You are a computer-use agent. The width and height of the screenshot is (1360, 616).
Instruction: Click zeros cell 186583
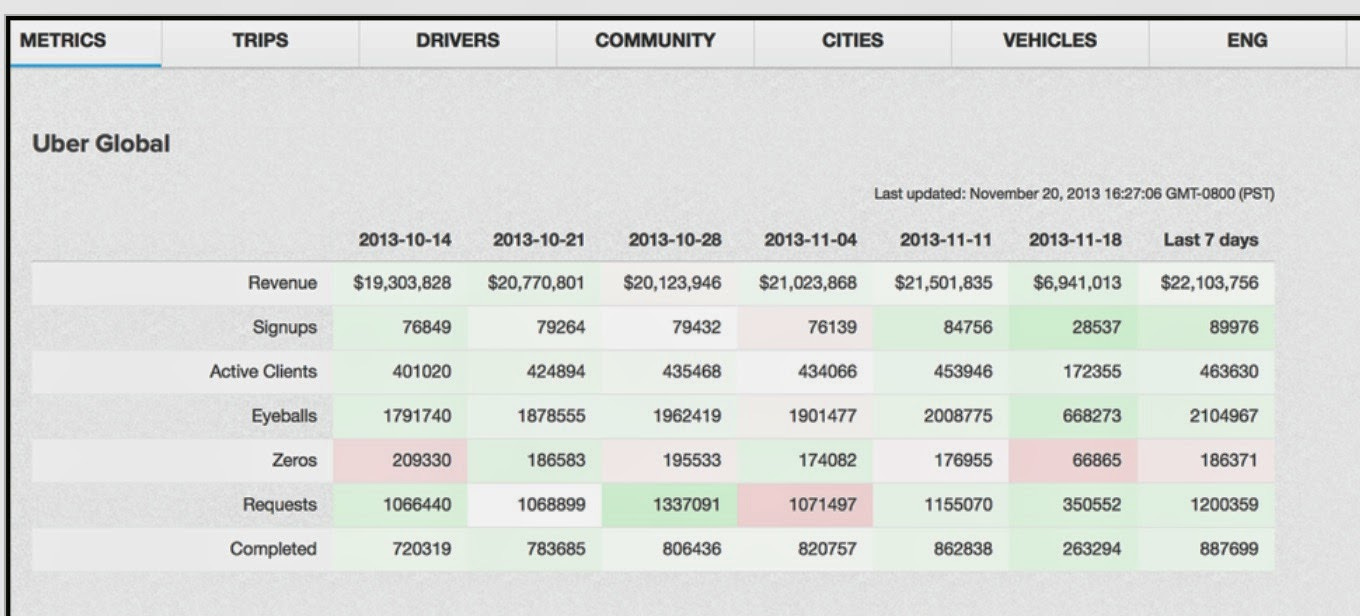pyautogui.click(x=535, y=461)
